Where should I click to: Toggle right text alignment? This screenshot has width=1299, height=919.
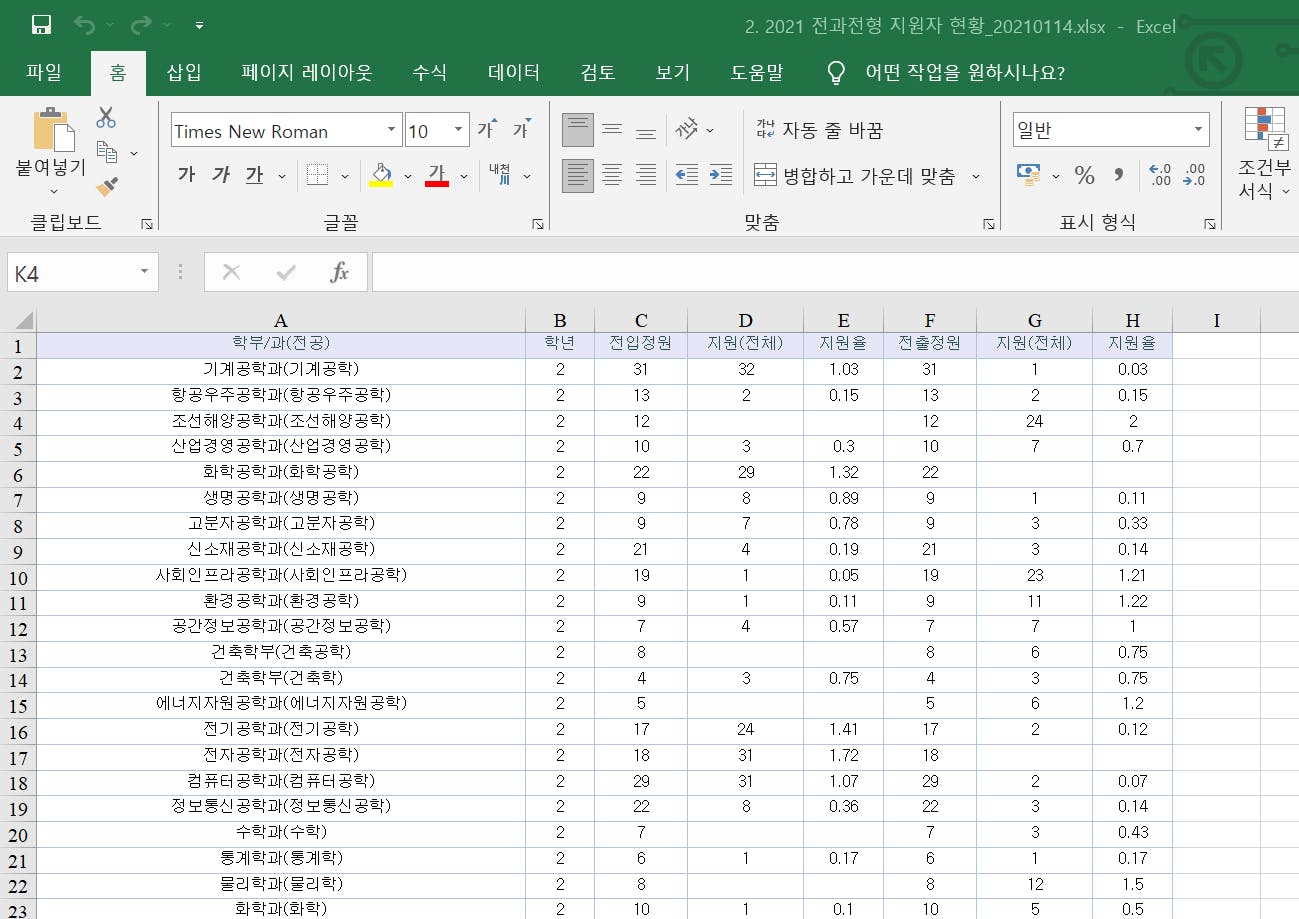(646, 176)
